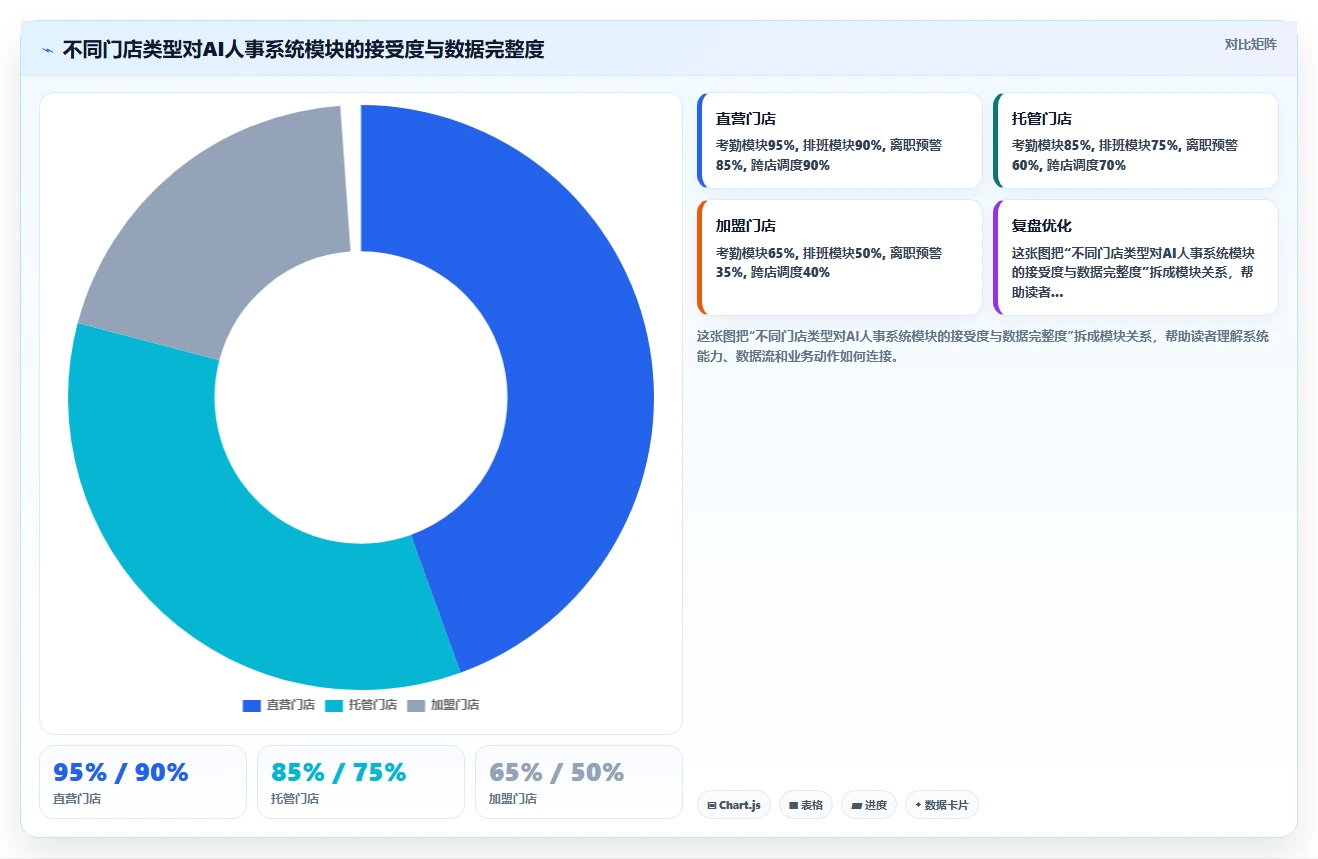The image size is (1318, 859).
Task: Click the blue 直营门店 legend color box
Action: point(251,705)
